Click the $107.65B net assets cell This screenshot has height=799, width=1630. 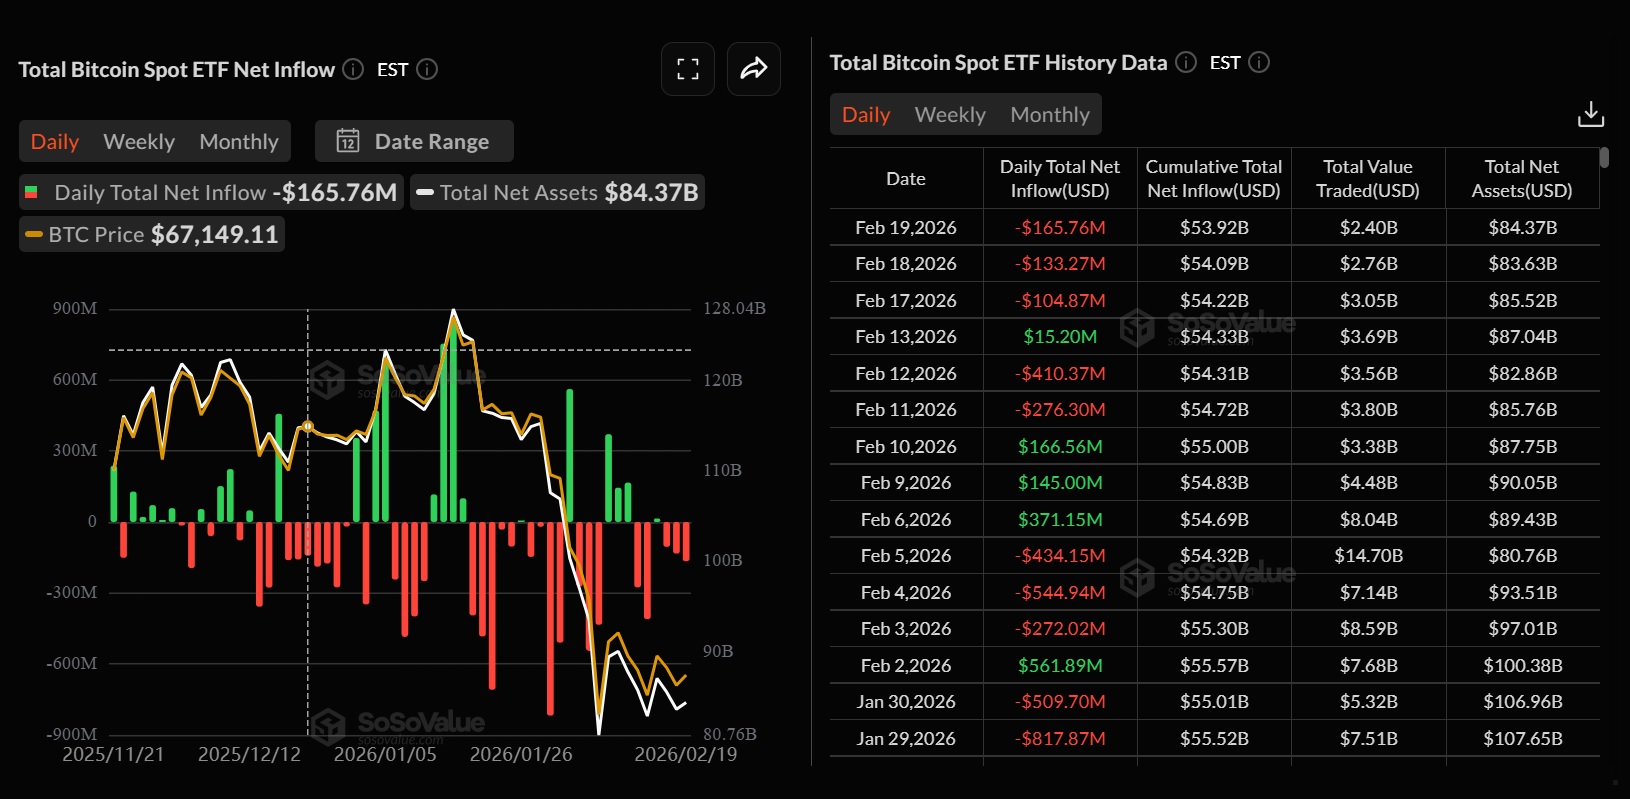[x=1522, y=738]
